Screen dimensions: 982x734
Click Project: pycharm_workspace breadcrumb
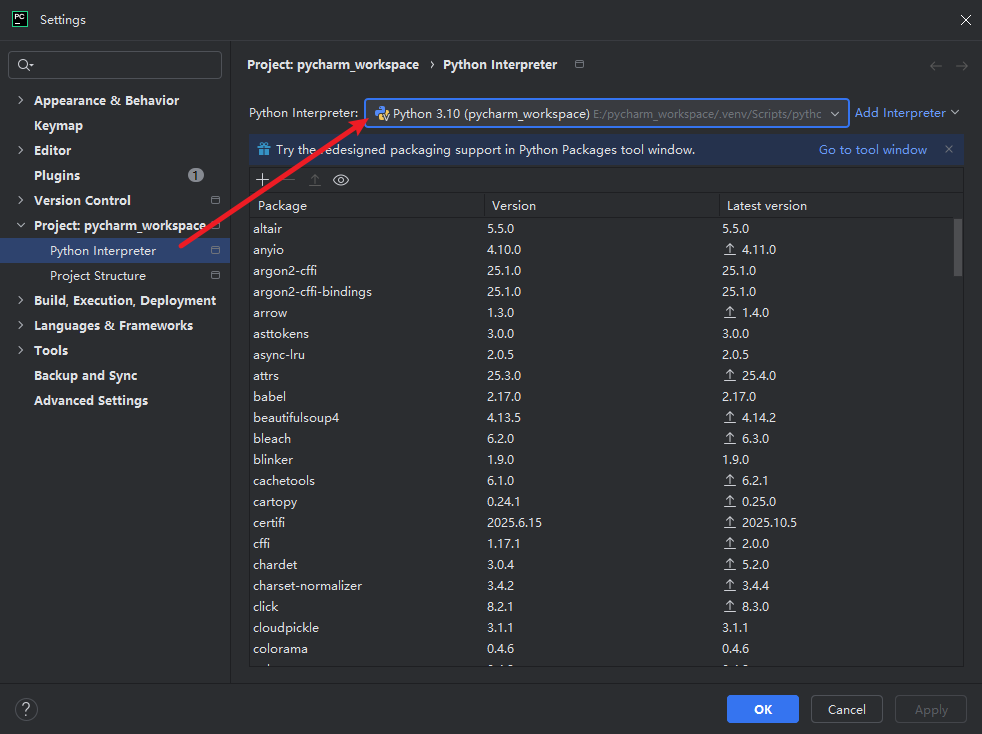[x=333, y=65]
